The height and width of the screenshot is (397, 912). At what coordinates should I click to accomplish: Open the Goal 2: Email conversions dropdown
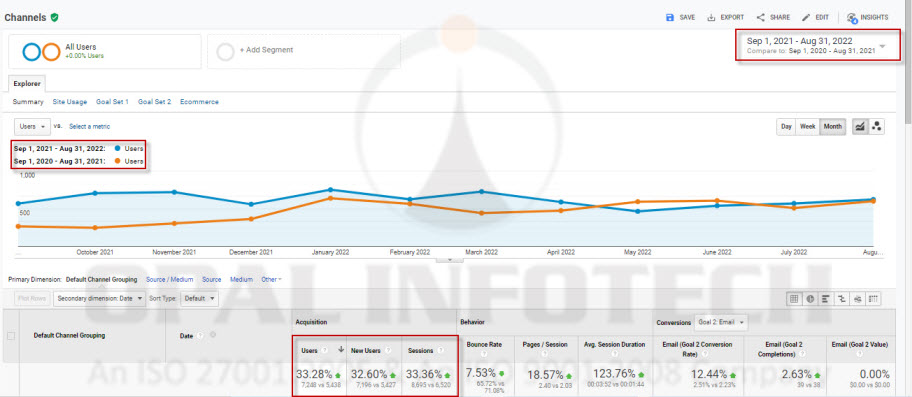[720, 322]
